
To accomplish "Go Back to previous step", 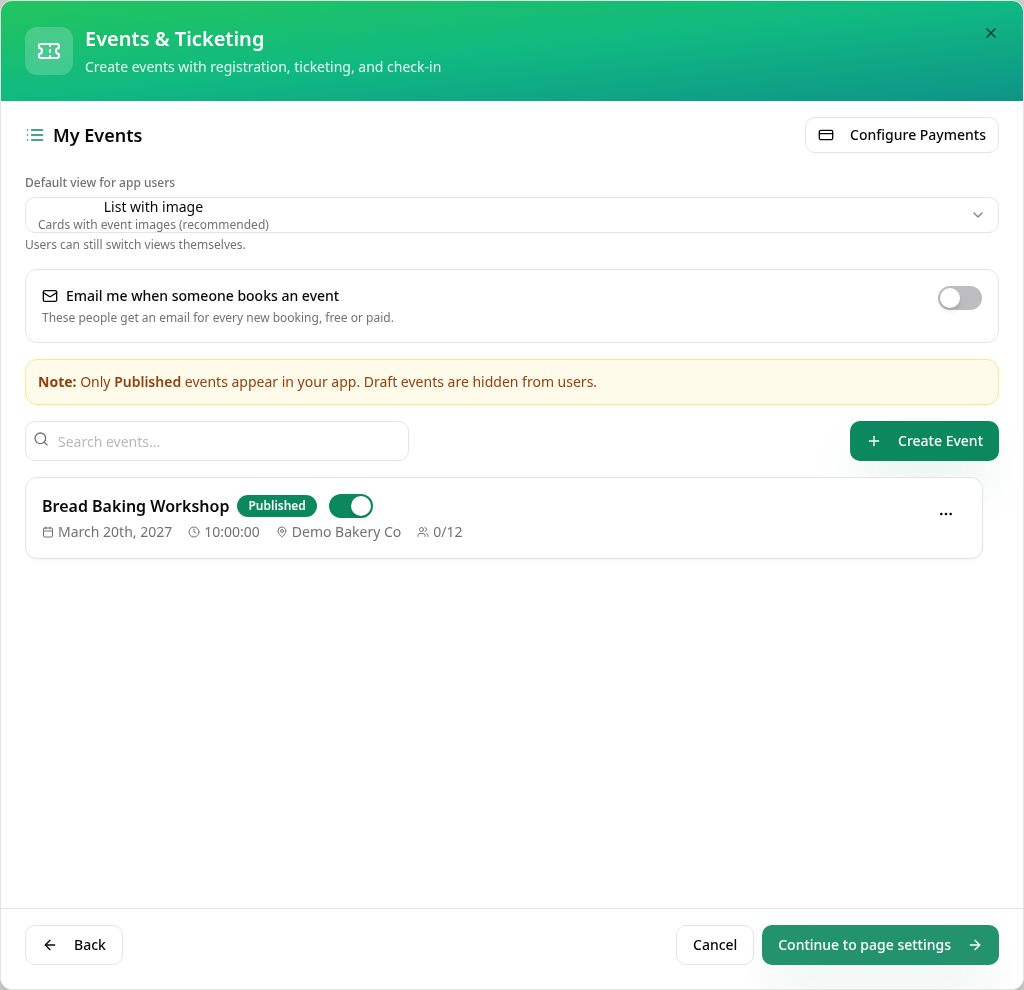I will pyautogui.click(x=74, y=945).
